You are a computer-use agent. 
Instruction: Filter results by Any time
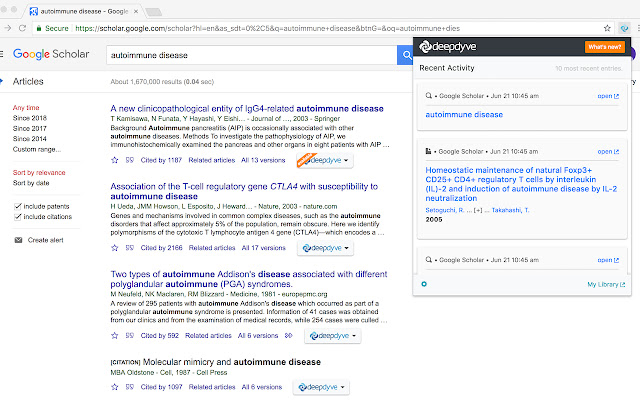[26, 108]
